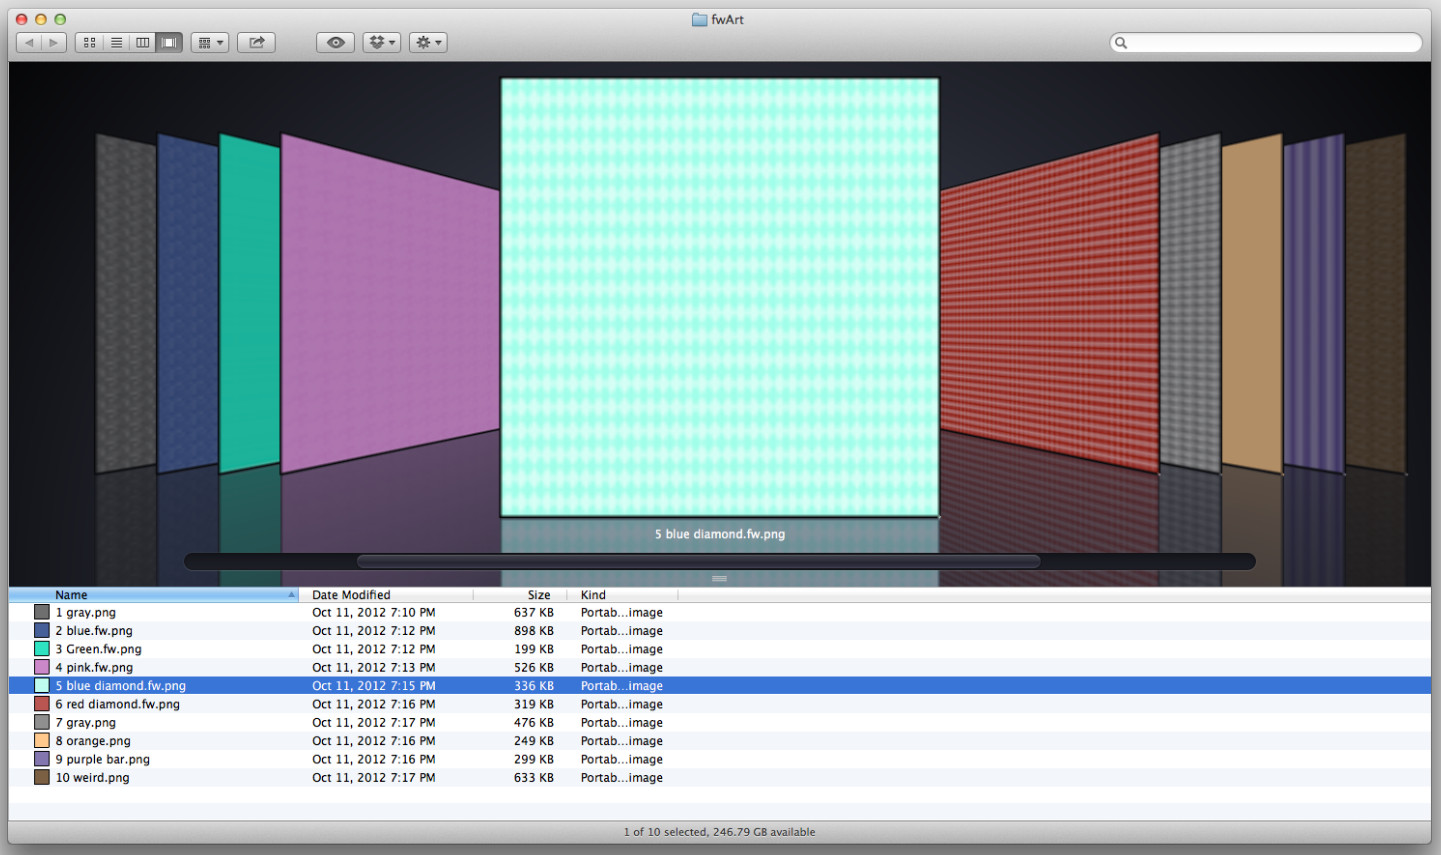Click the status bar selection and space text

point(720,832)
